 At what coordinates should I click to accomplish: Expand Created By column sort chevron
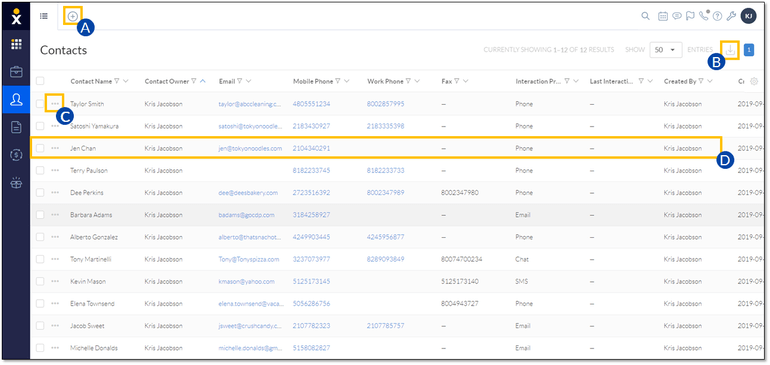click(710, 82)
